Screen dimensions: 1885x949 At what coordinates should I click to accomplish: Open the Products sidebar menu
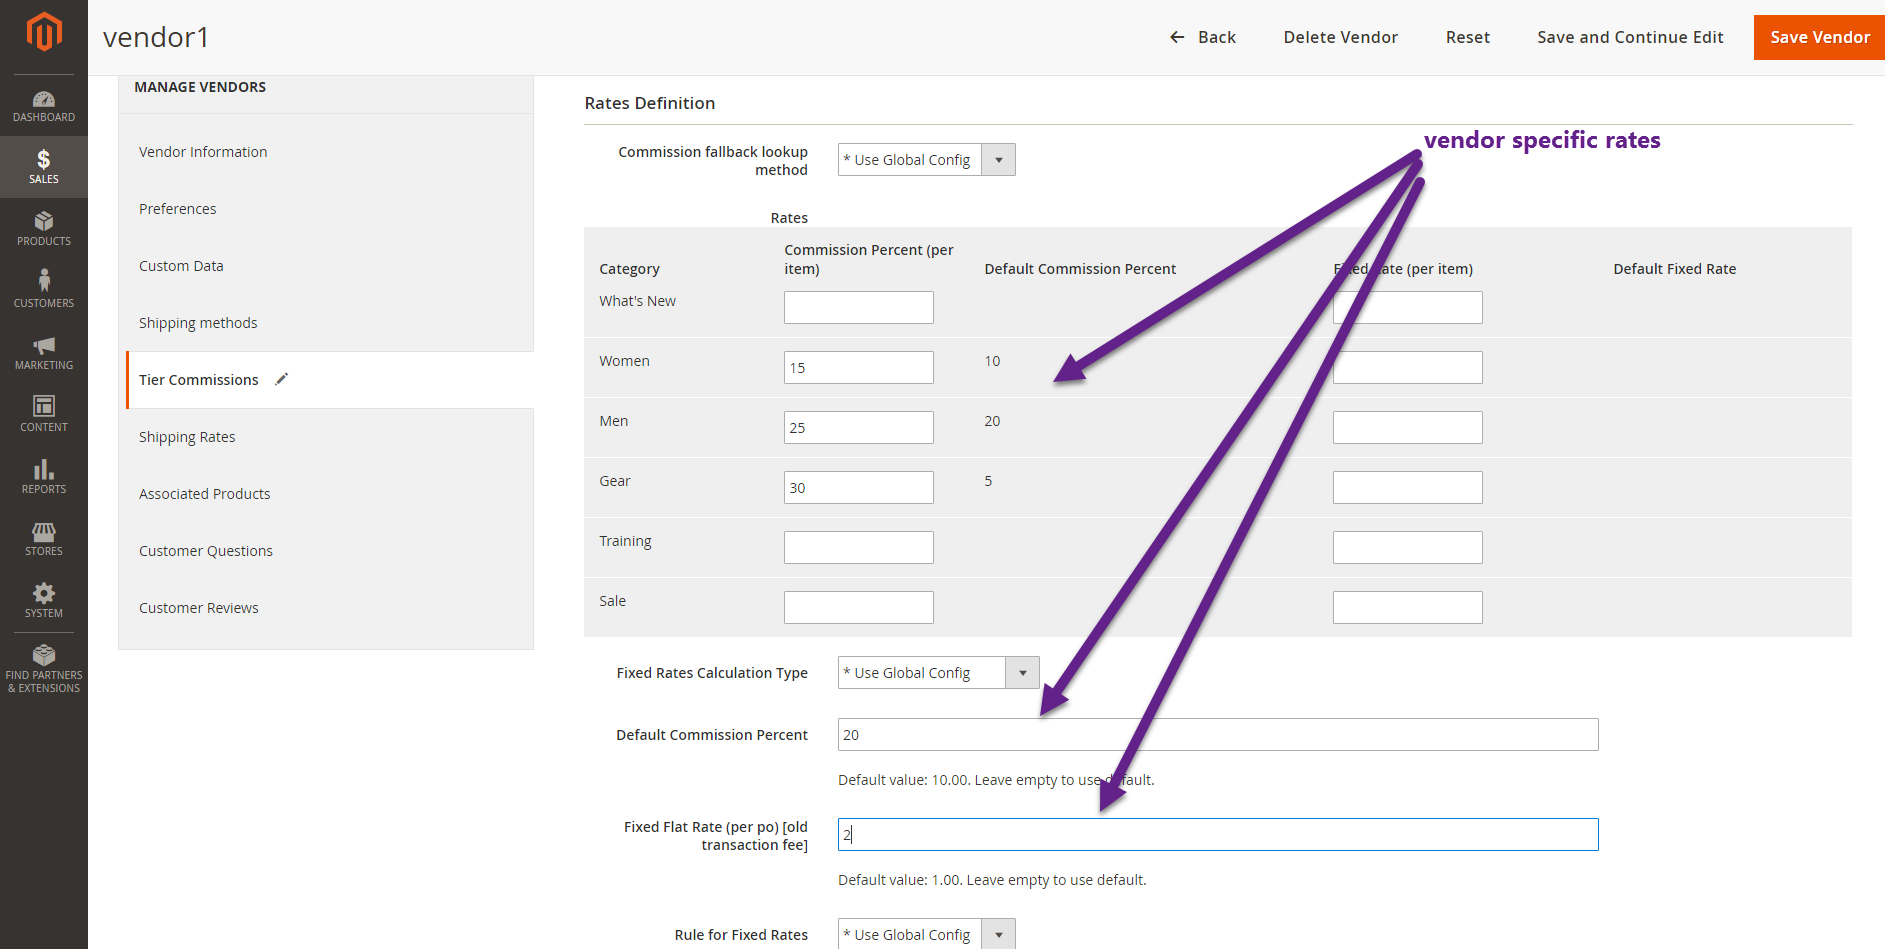pos(44,229)
